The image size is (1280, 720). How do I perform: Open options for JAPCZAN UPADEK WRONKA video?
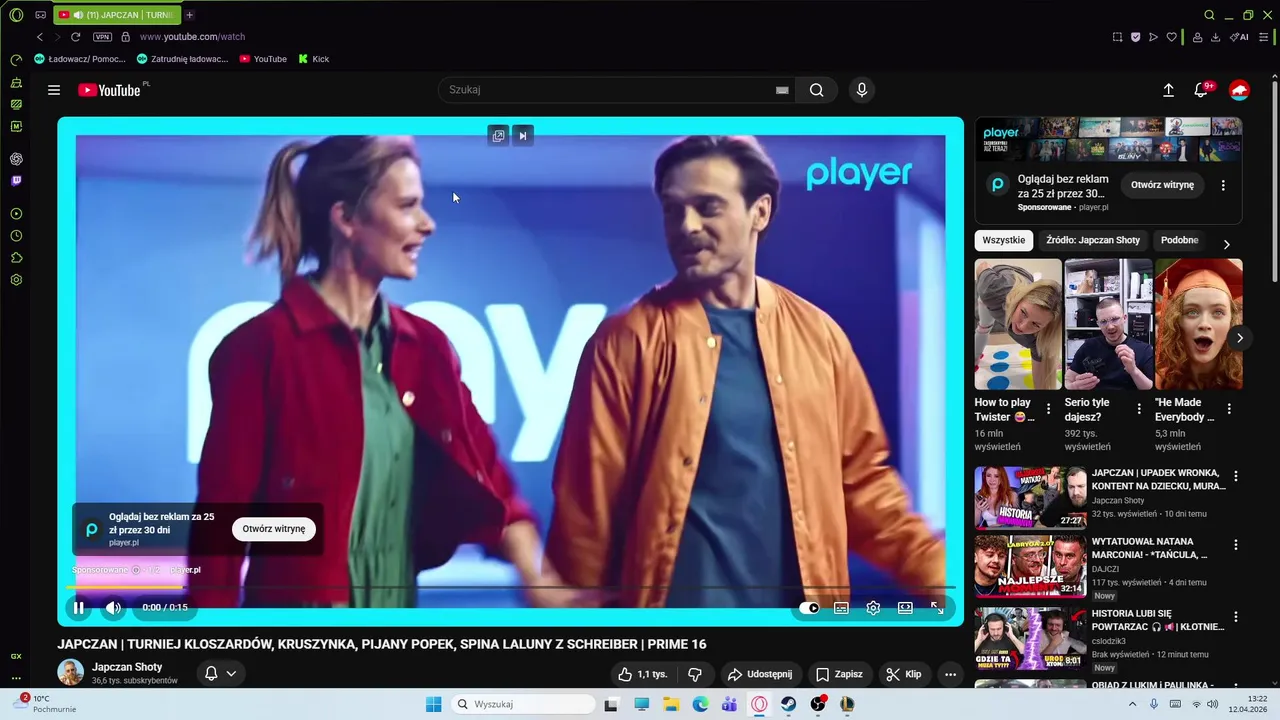pyautogui.click(x=1236, y=477)
